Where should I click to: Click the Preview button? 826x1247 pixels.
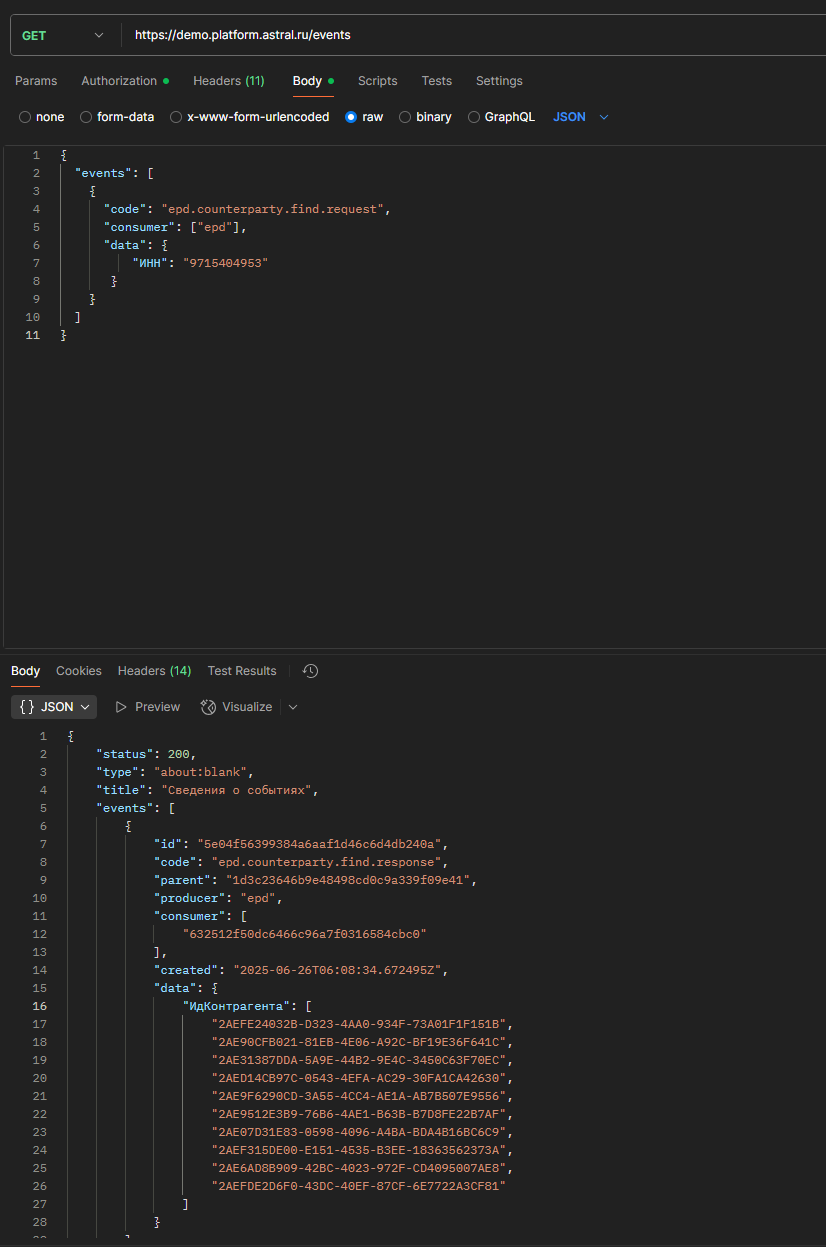click(x=147, y=707)
